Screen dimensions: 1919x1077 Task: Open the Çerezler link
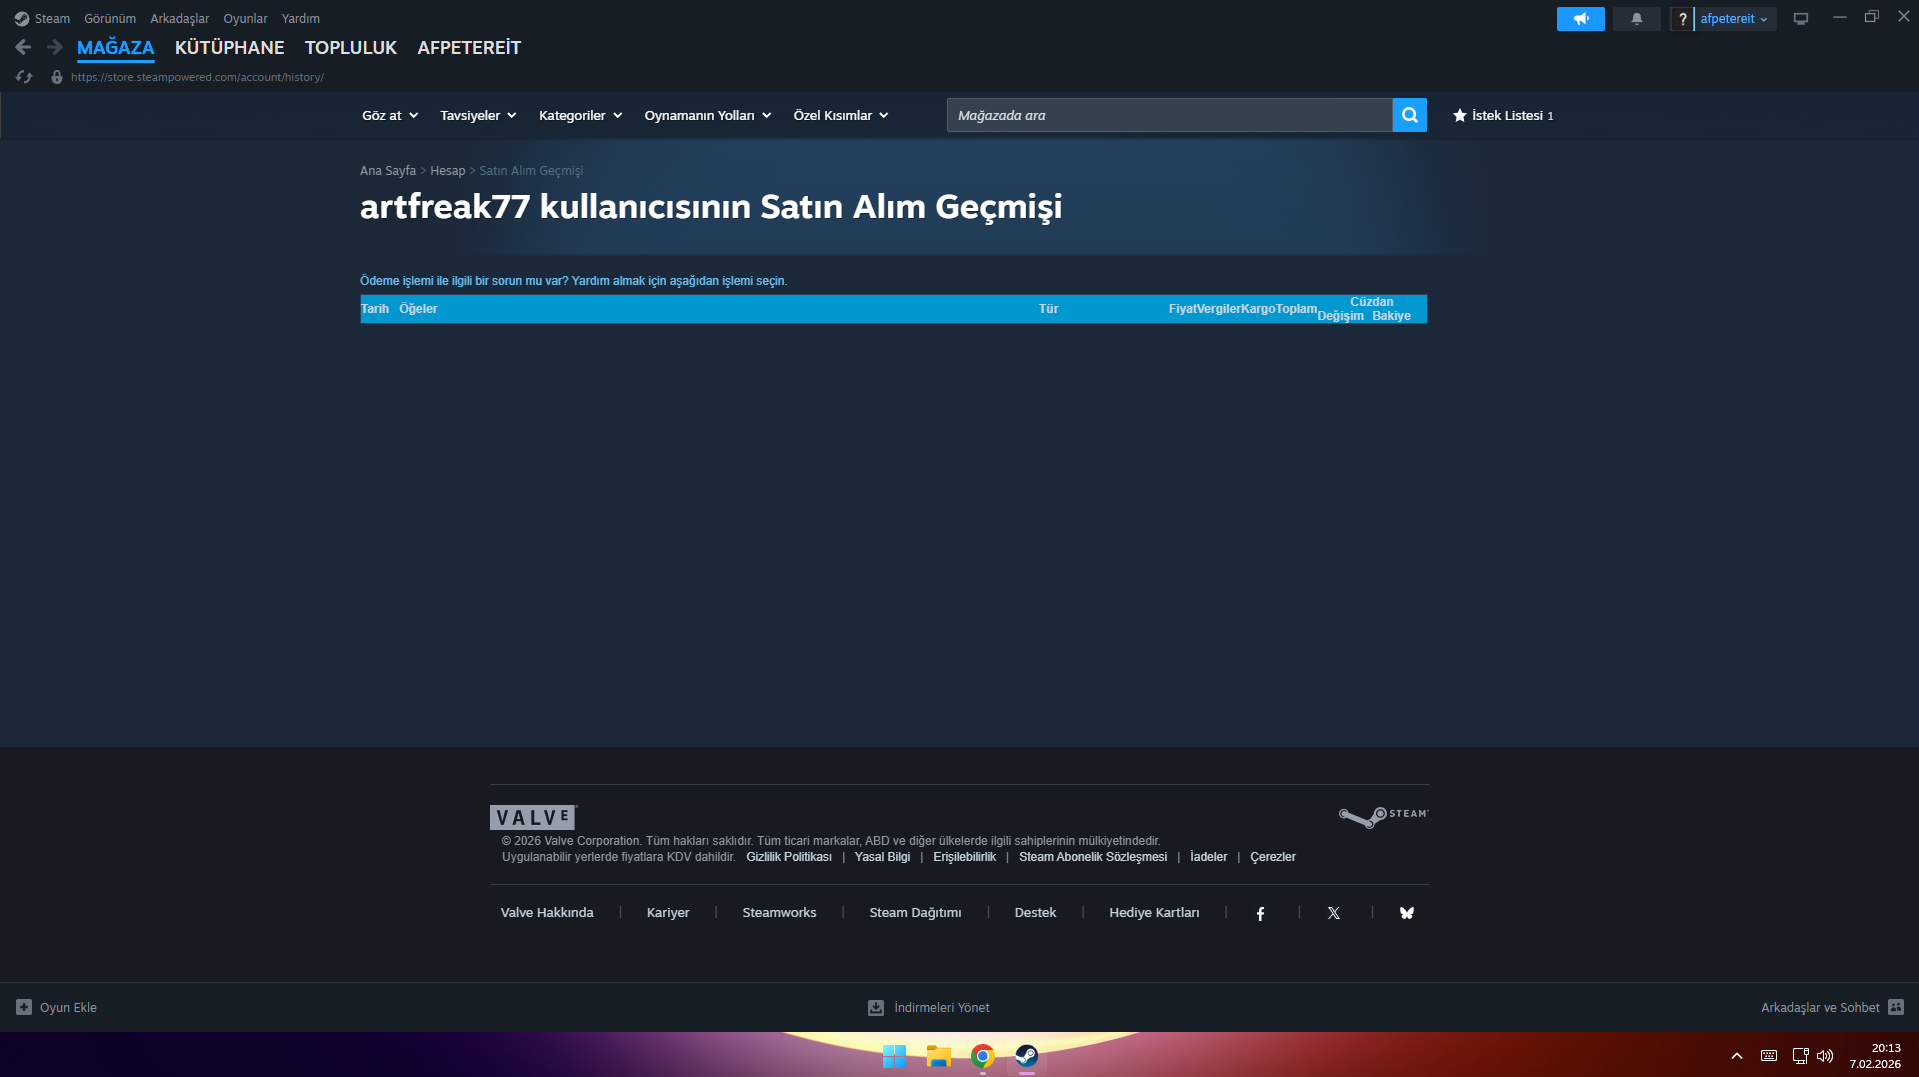(1273, 857)
